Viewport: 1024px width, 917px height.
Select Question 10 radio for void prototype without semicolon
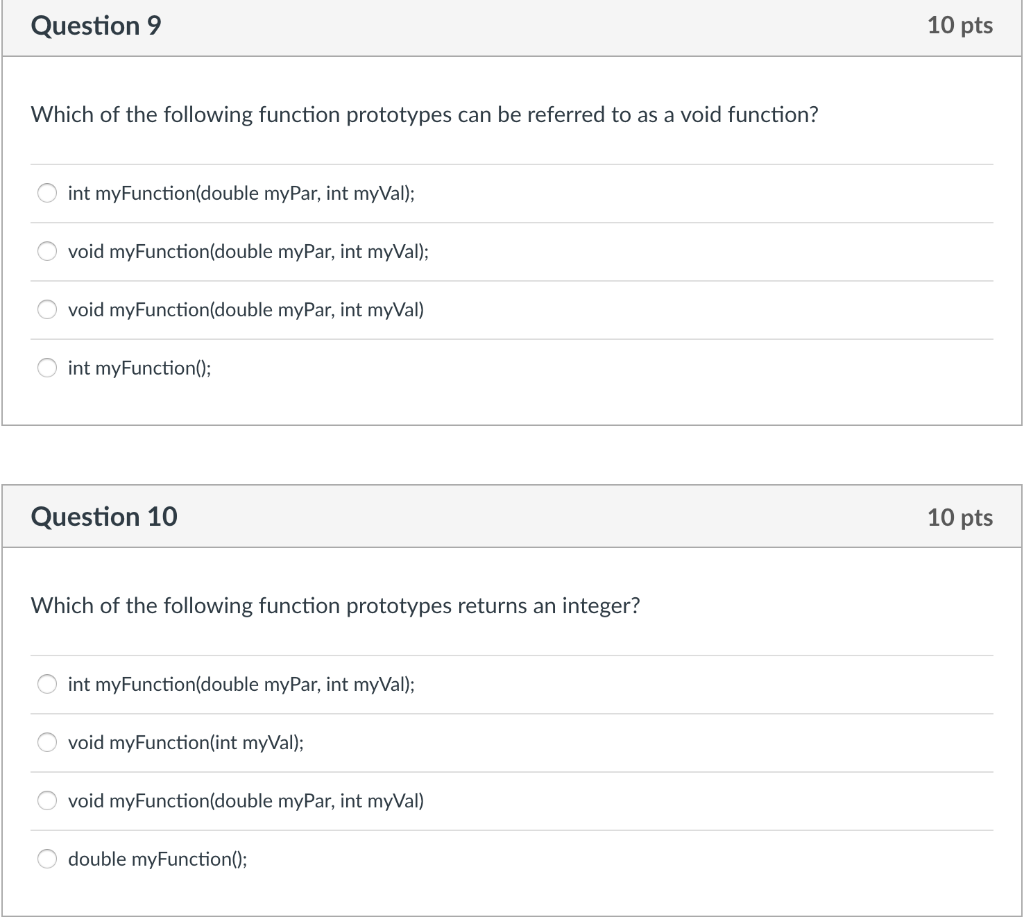click(47, 801)
